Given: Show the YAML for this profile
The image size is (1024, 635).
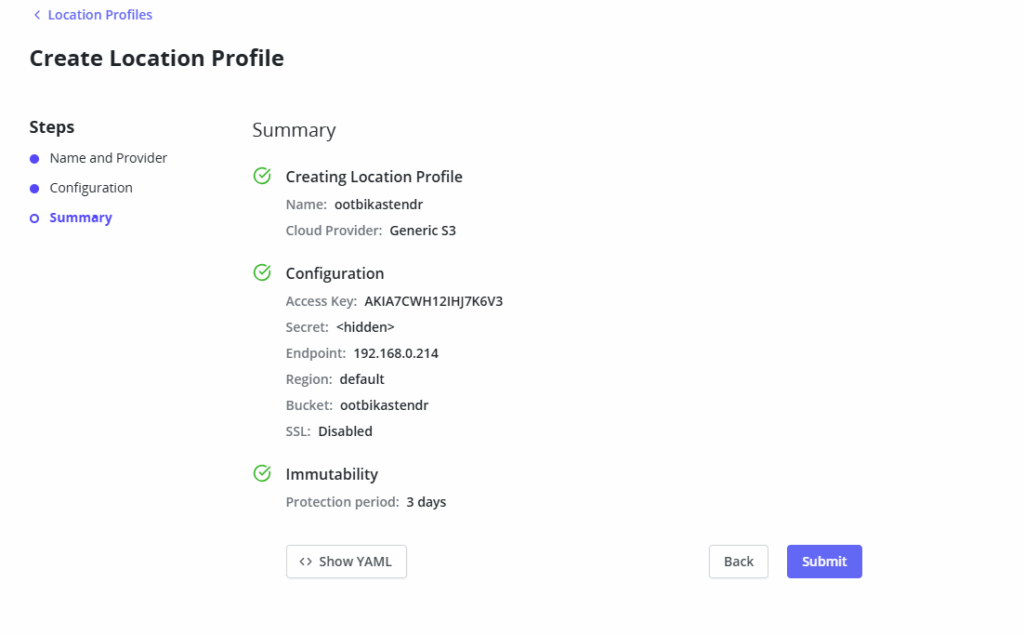Looking at the screenshot, I should click(x=346, y=561).
